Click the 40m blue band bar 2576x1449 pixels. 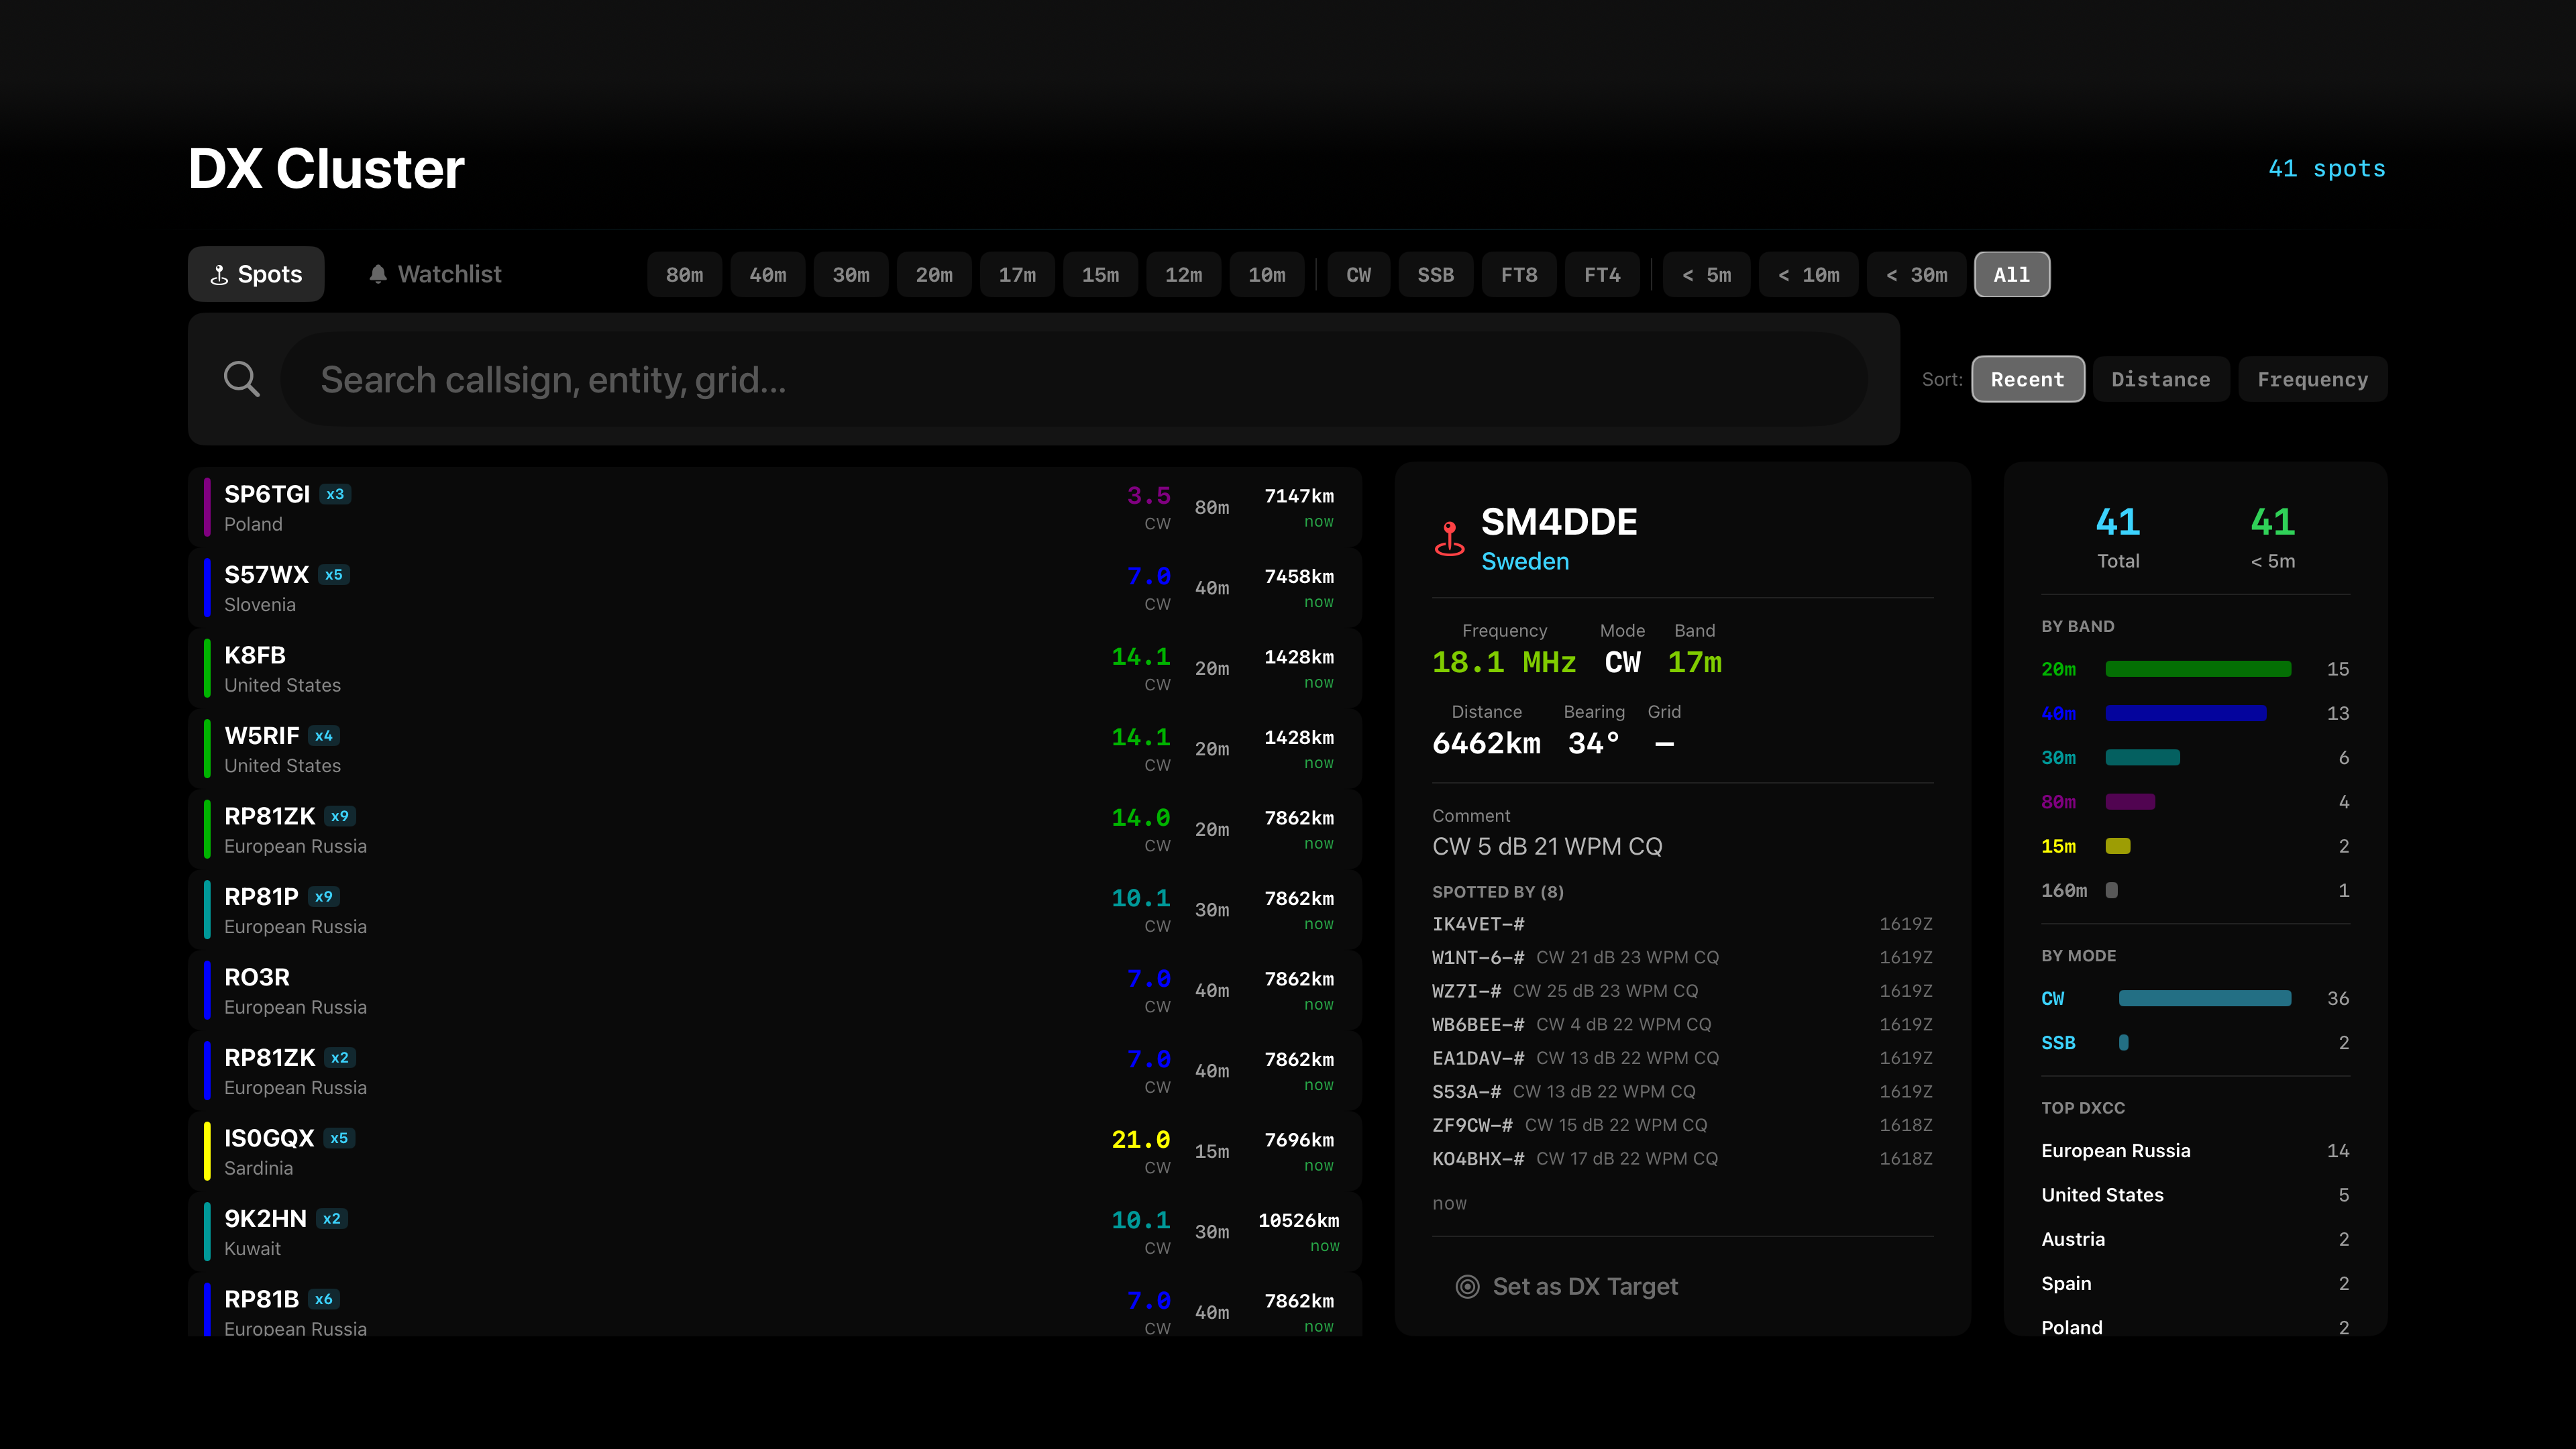point(2186,713)
